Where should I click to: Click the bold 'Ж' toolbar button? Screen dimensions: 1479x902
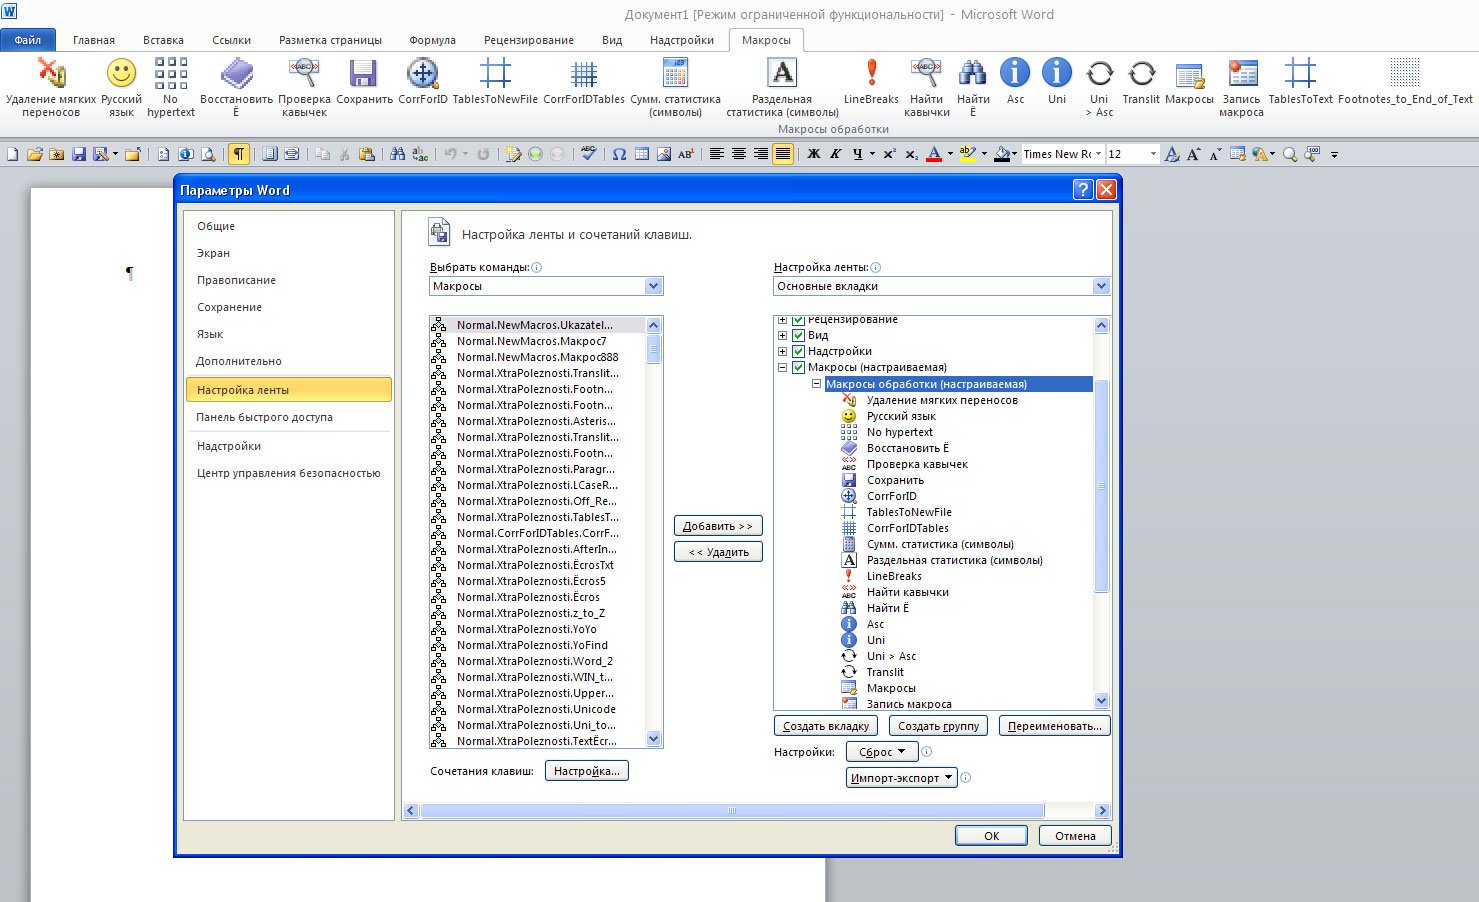pyautogui.click(x=813, y=154)
